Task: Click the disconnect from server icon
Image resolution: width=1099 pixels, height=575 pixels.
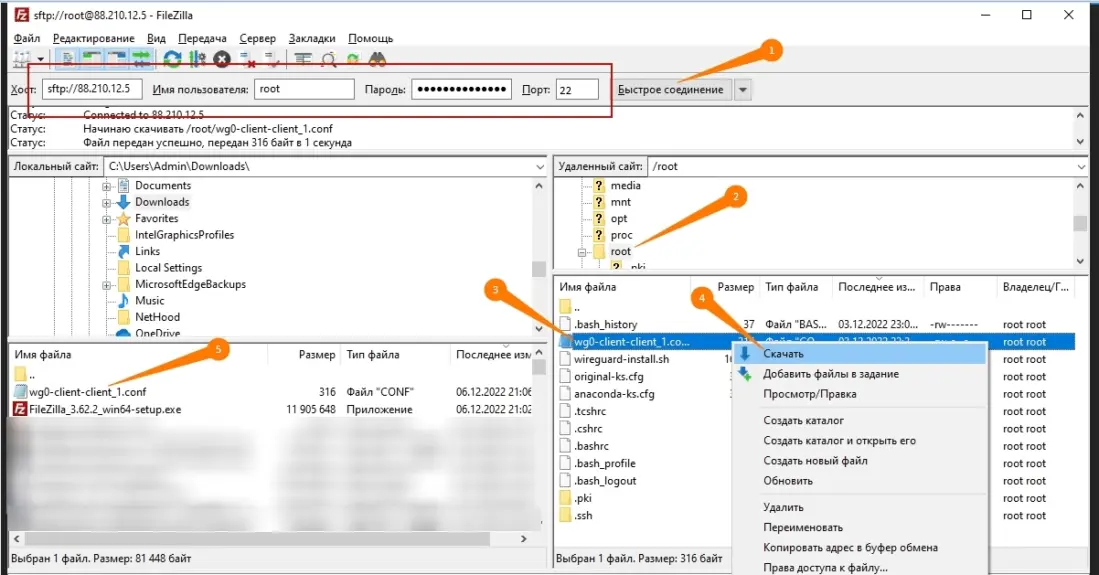Action: [248, 60]
